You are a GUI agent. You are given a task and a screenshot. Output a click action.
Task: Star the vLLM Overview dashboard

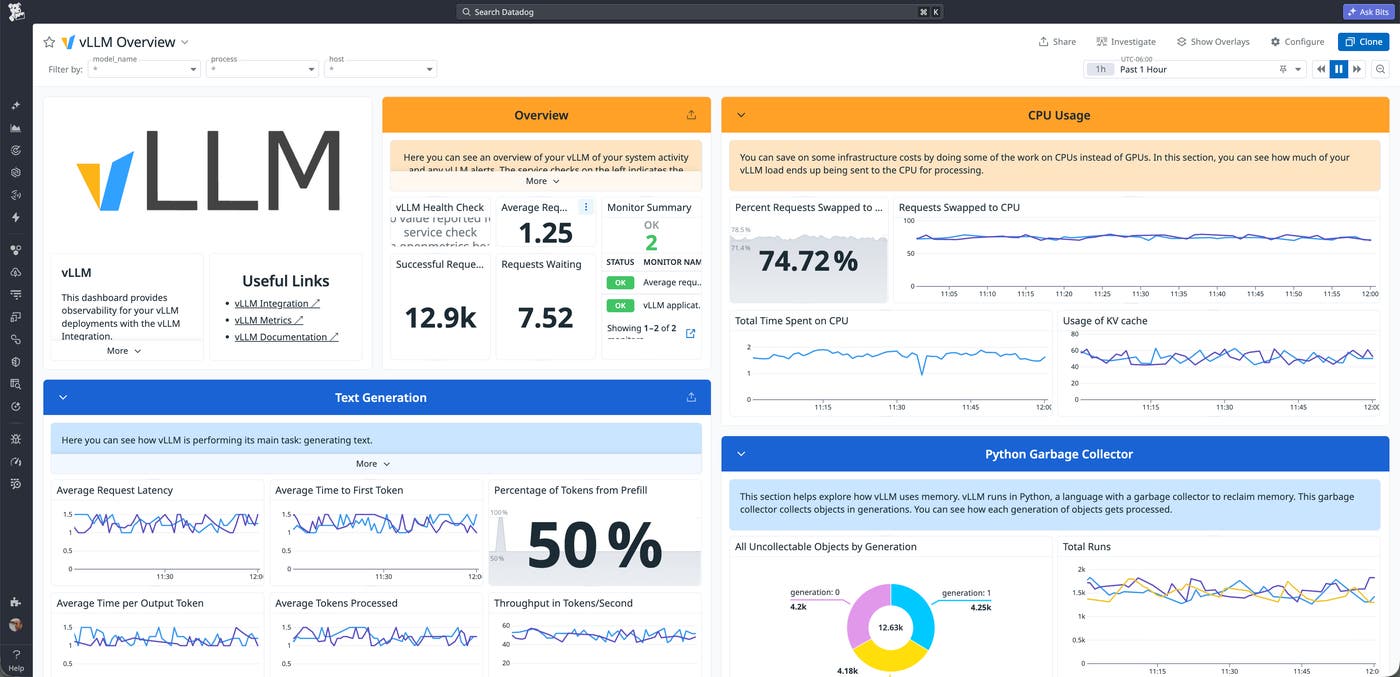click(49, 42)
